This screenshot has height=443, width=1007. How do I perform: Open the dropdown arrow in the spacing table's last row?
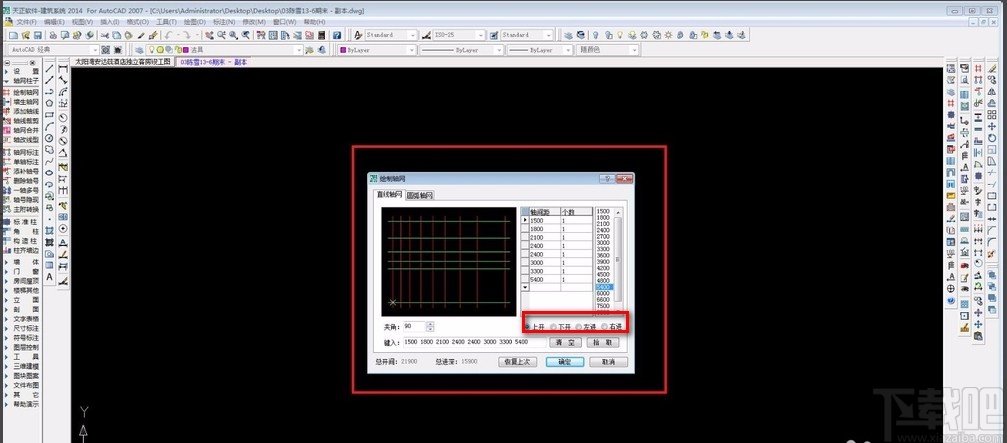coord(525,287)
